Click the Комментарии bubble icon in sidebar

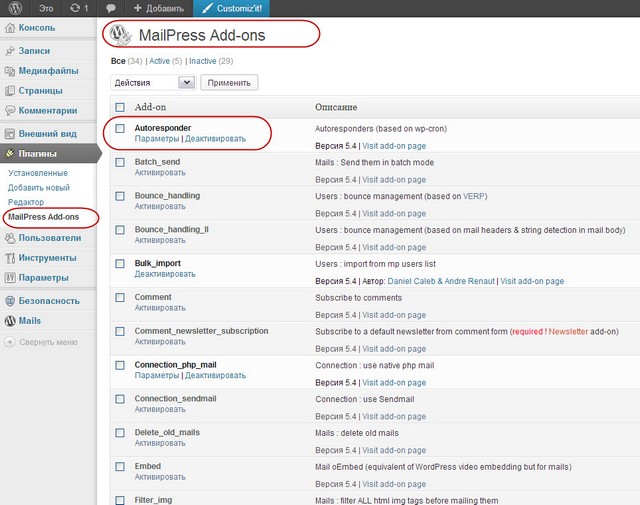(x=10, y=111)
